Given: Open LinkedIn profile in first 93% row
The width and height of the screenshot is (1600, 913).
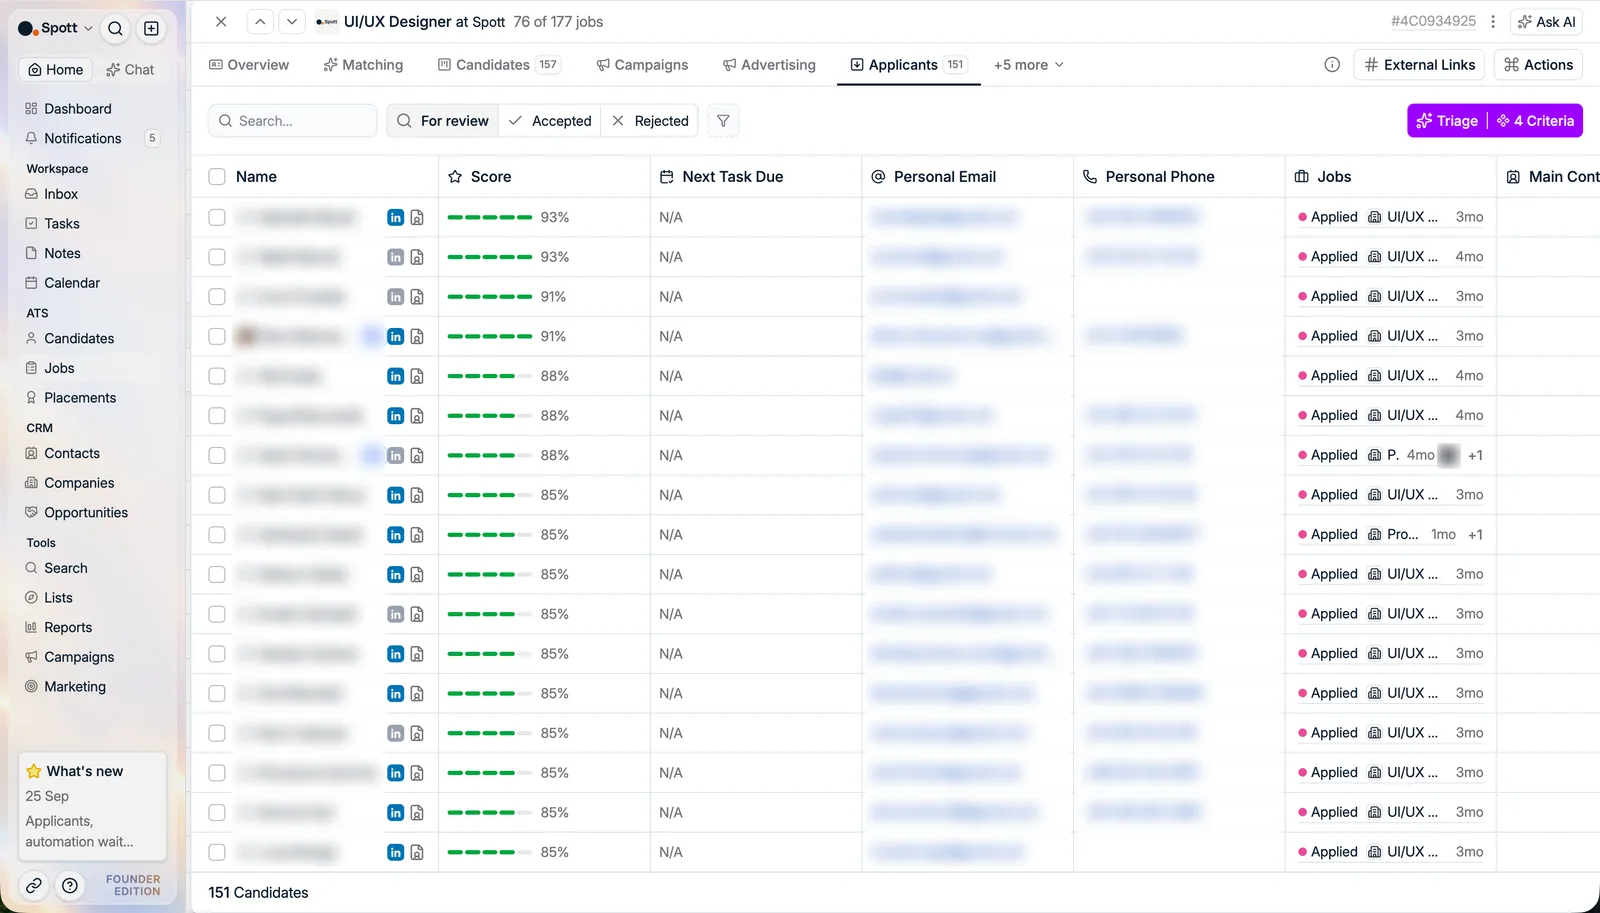Looking at the screenshot, I should pos(396,217).
